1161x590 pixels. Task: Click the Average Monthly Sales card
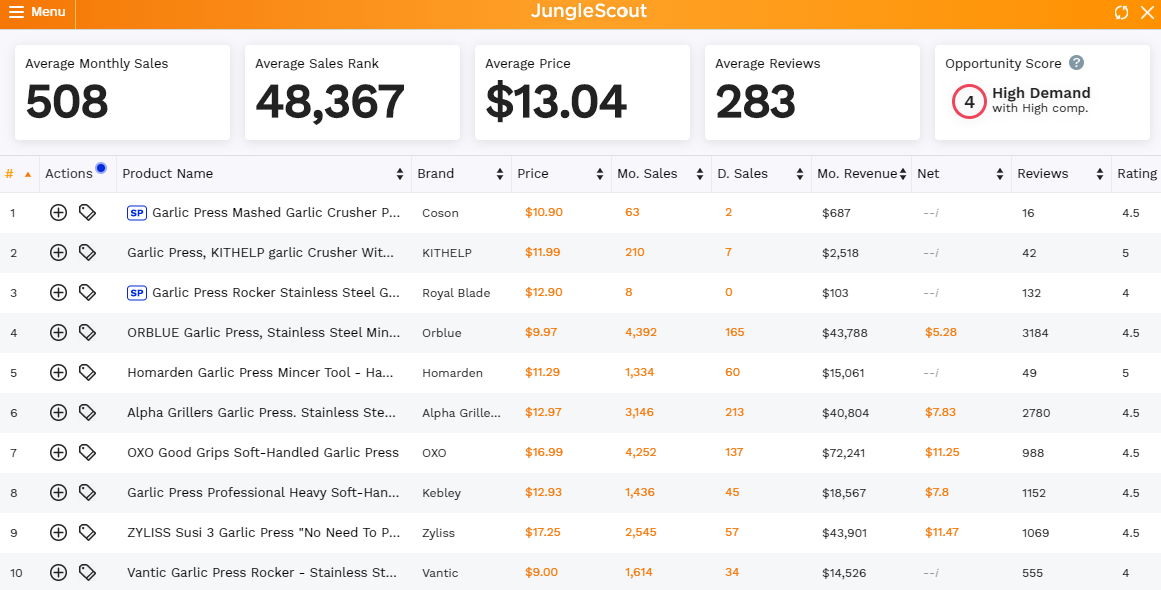(x=122, y=93)
